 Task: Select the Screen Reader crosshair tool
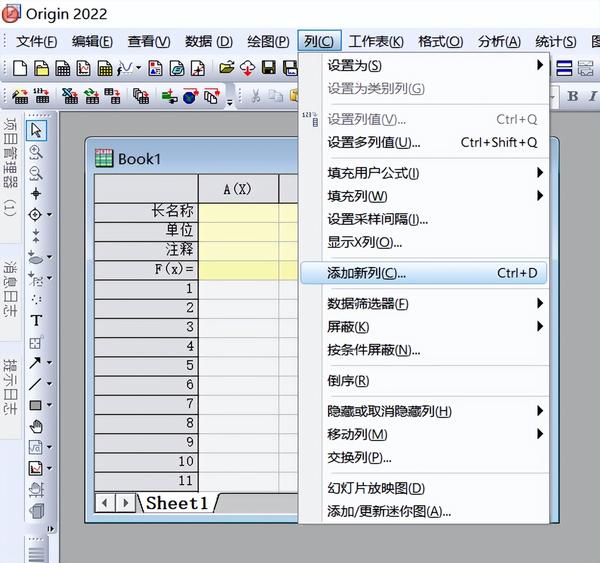click(x=36, y=194)
